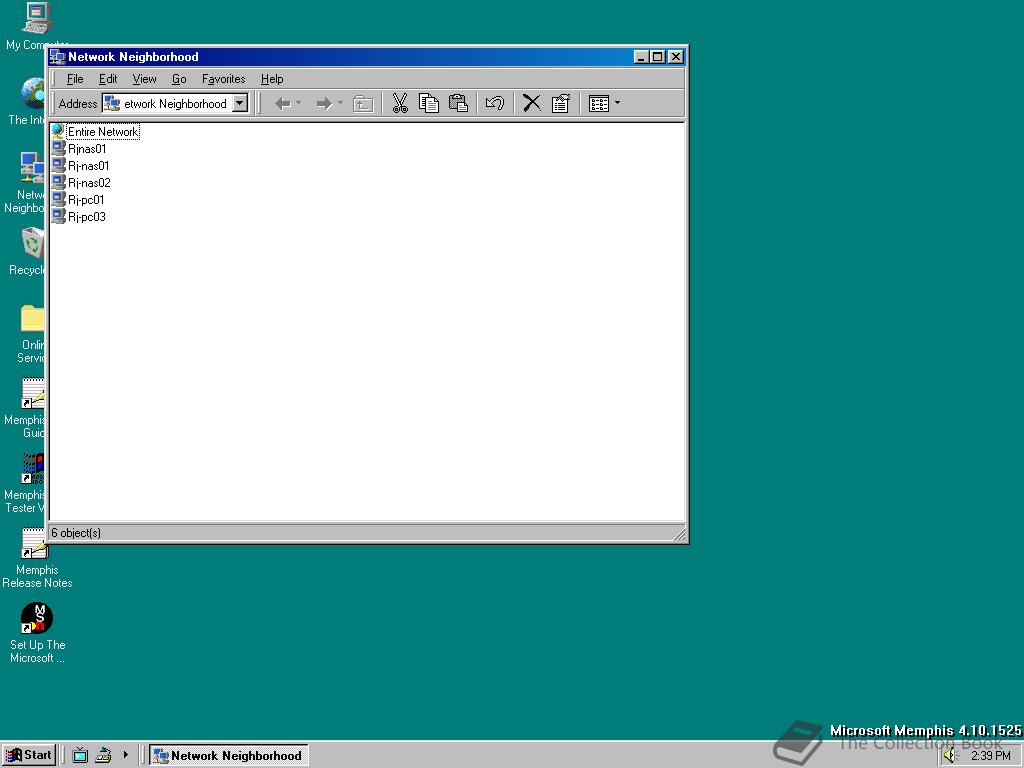Click the second quick launch icon beside TV

pos(103,756)
